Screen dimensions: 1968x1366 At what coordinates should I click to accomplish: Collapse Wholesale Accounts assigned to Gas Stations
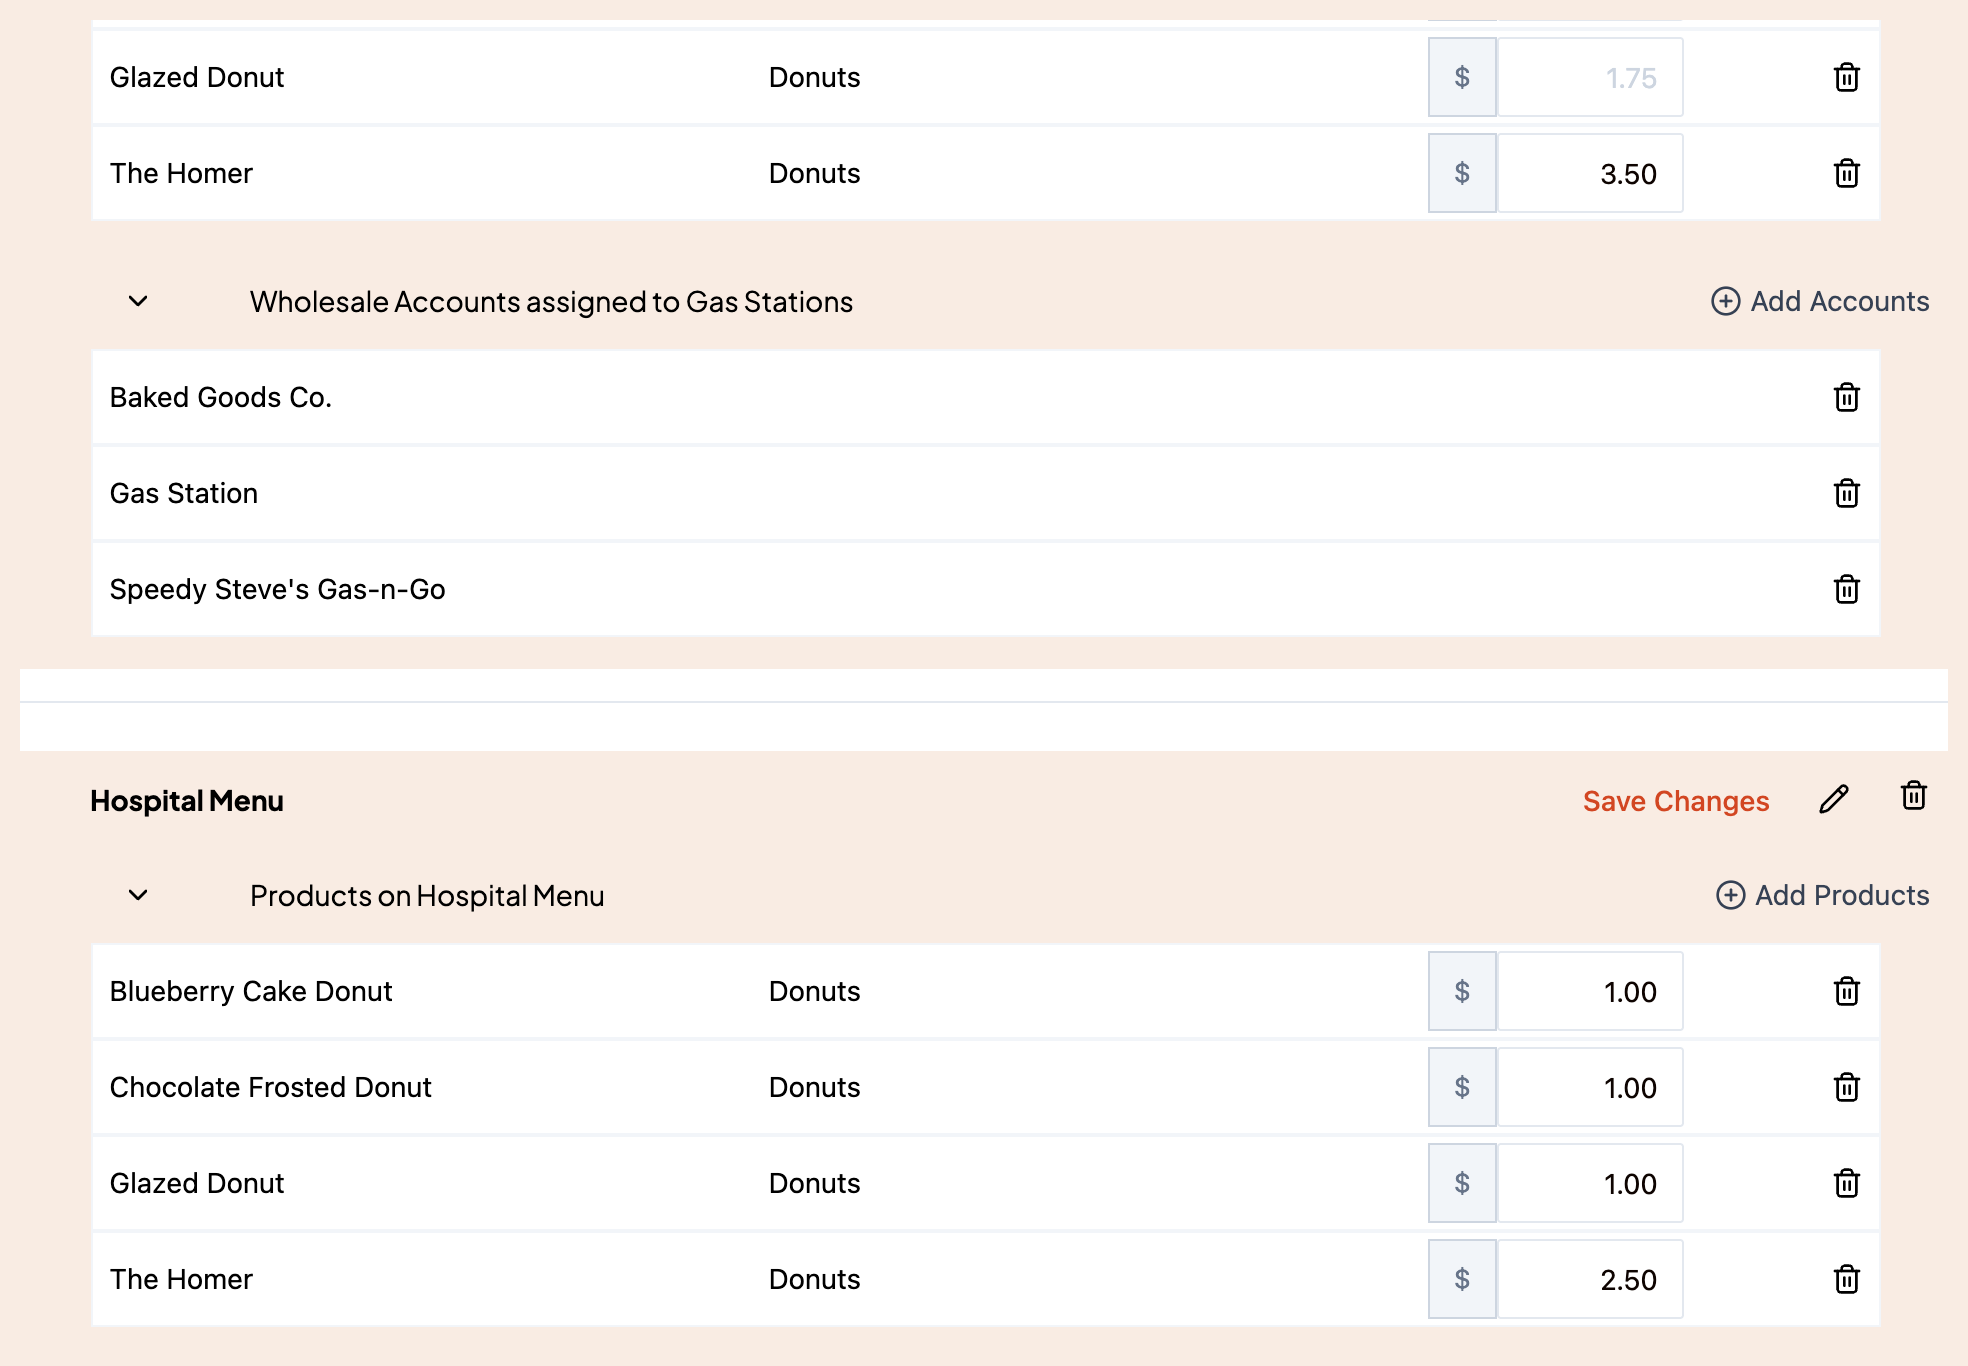click(x=138, y=301)
